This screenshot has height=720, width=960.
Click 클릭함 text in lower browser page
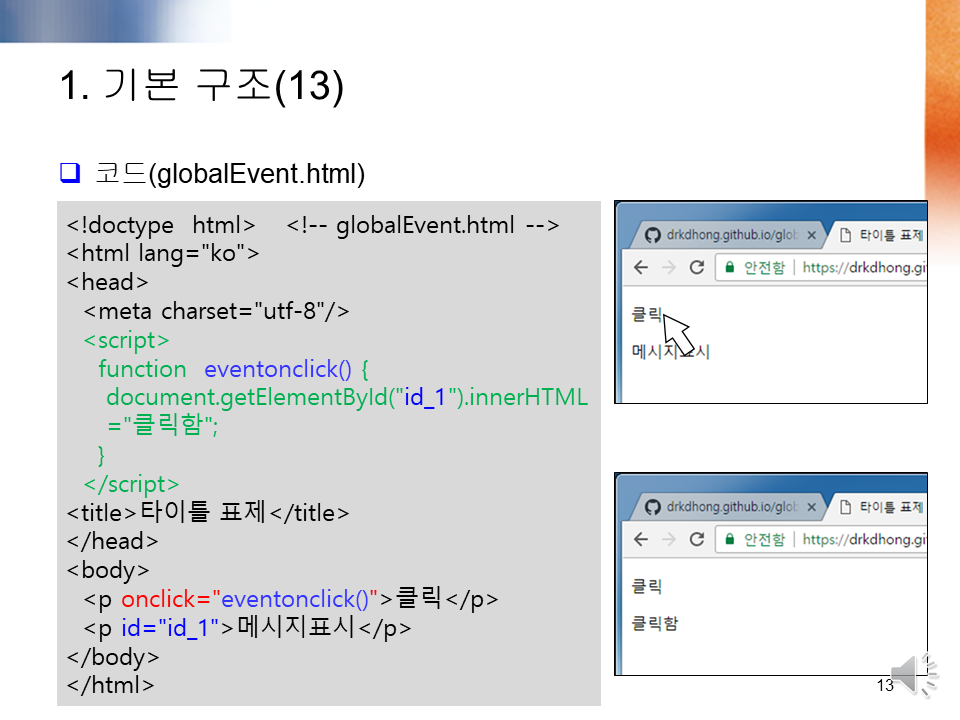(x=654, y=623)
